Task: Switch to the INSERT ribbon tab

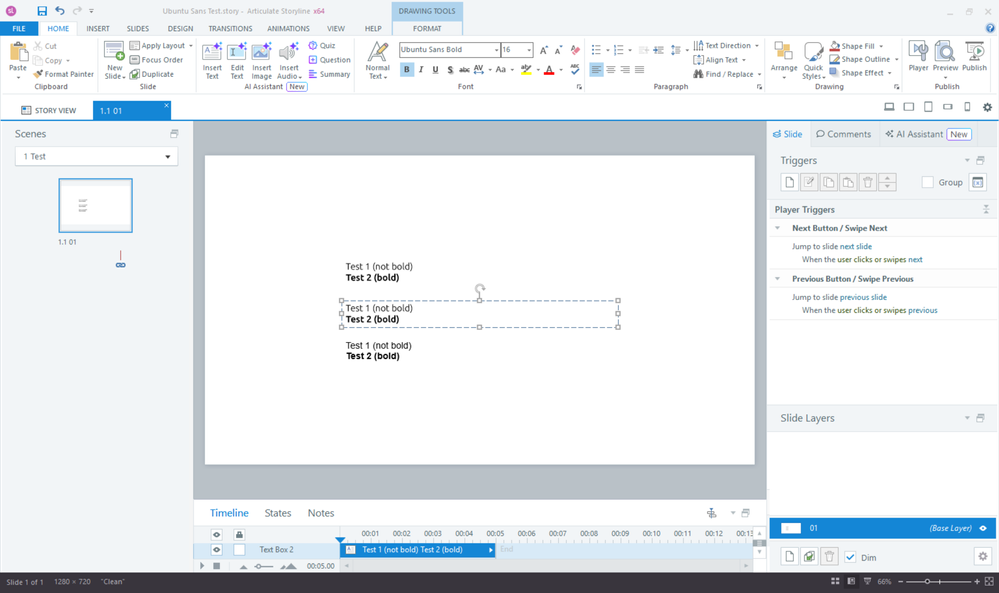Action: pos(98,29)
